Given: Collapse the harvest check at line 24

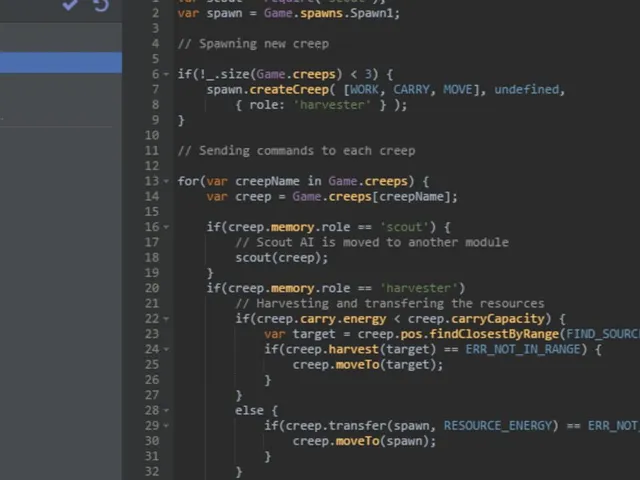Looking at the screenshot, I should [x=166, y=349].
